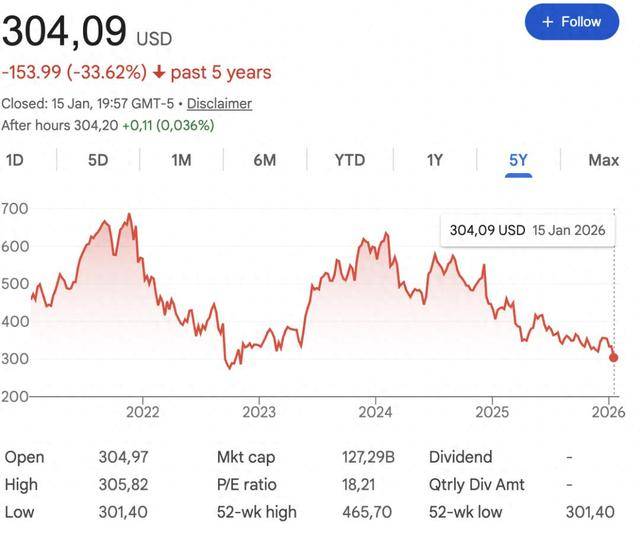Click the 2024 label on chart axis
This screenshot has height=548, width=640.
pos(375,411)
